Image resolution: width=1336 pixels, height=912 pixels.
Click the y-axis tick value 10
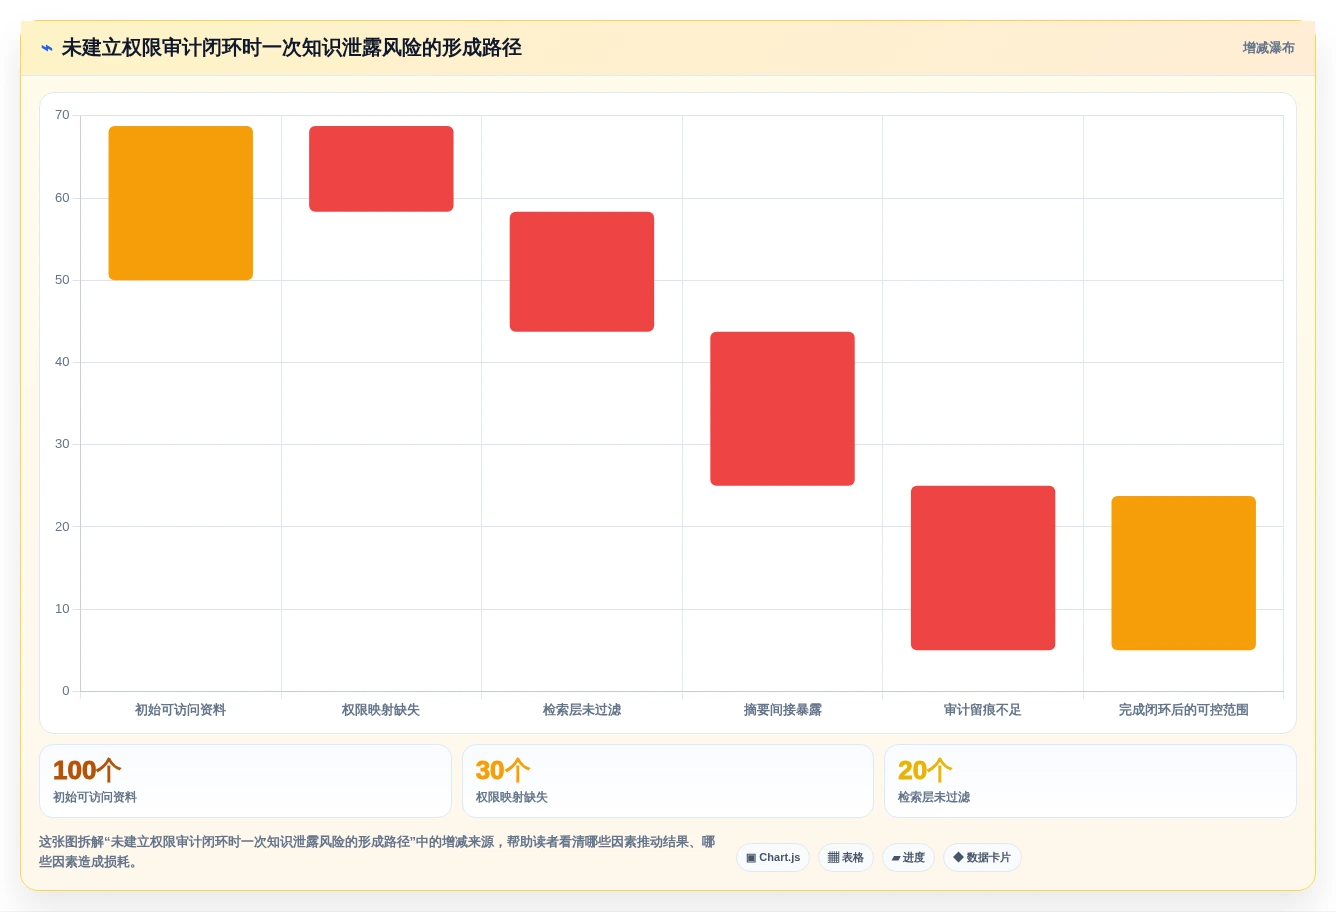click(x=62, y=609)
